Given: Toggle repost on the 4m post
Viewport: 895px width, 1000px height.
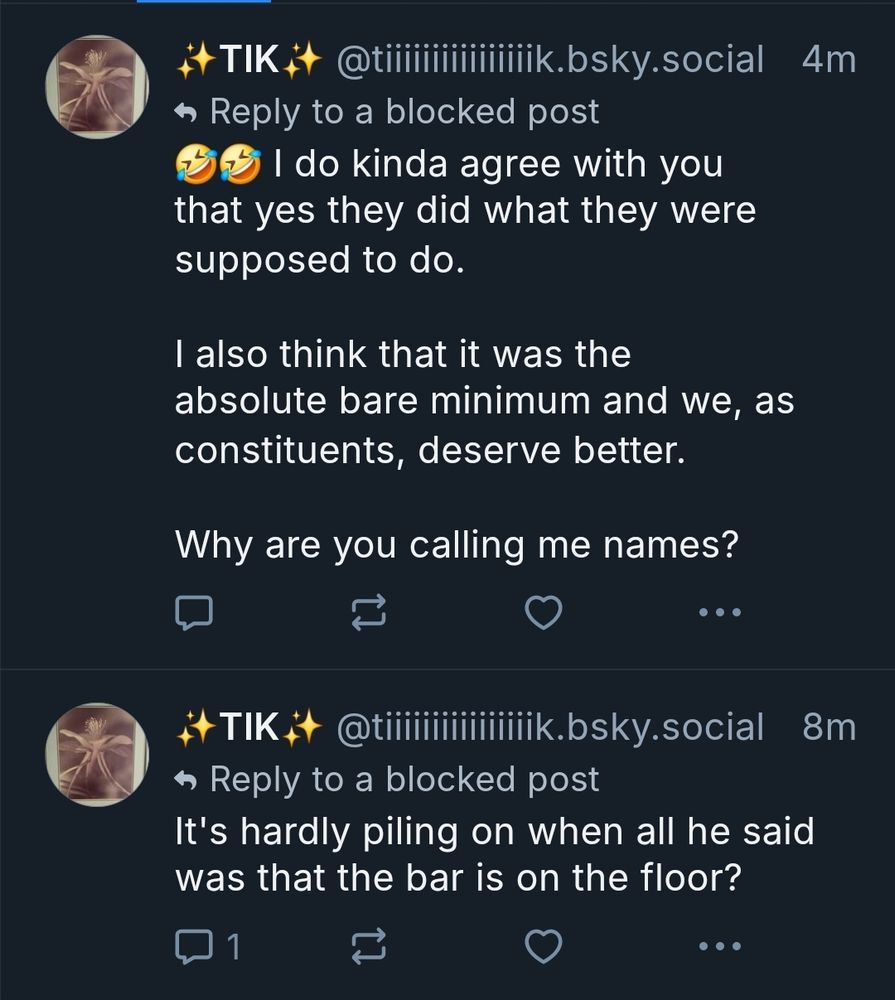Looking at the screenshot, I should coord(367,611).
